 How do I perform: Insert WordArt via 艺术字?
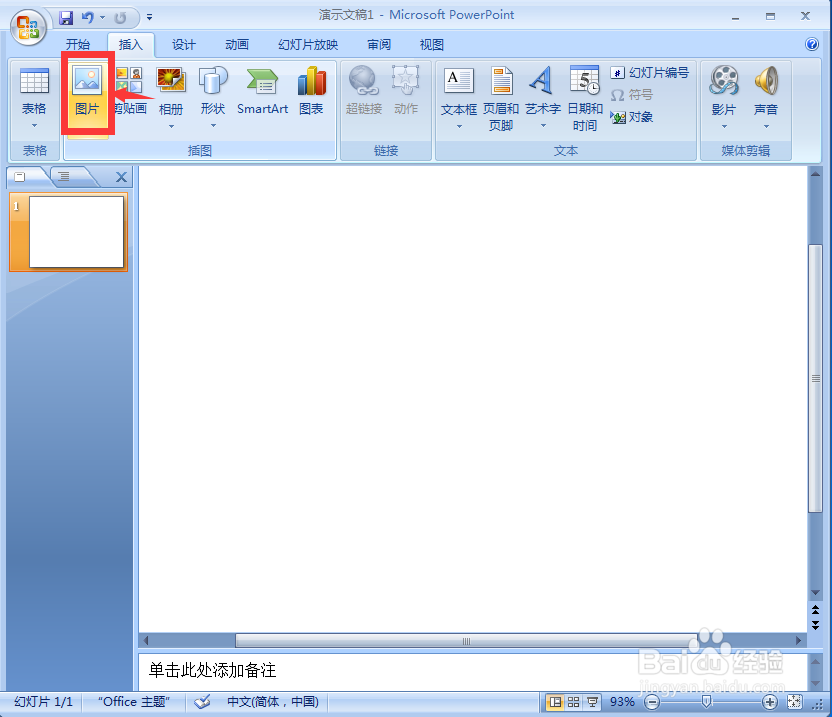pos(543,90)
